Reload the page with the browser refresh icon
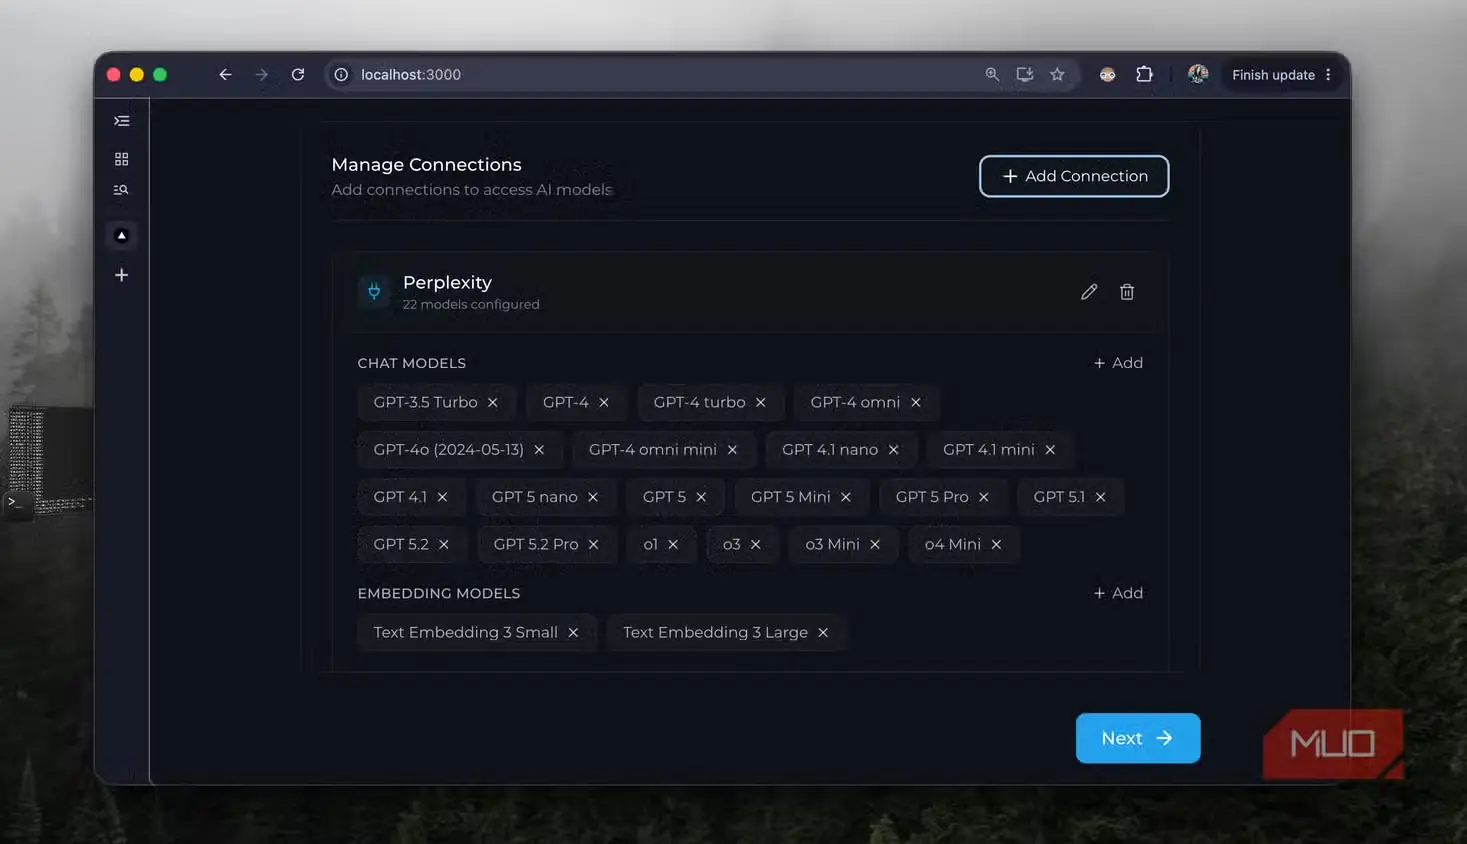Image resolution: width=1467 pixels, height=844 pixels. pos(298,75)
